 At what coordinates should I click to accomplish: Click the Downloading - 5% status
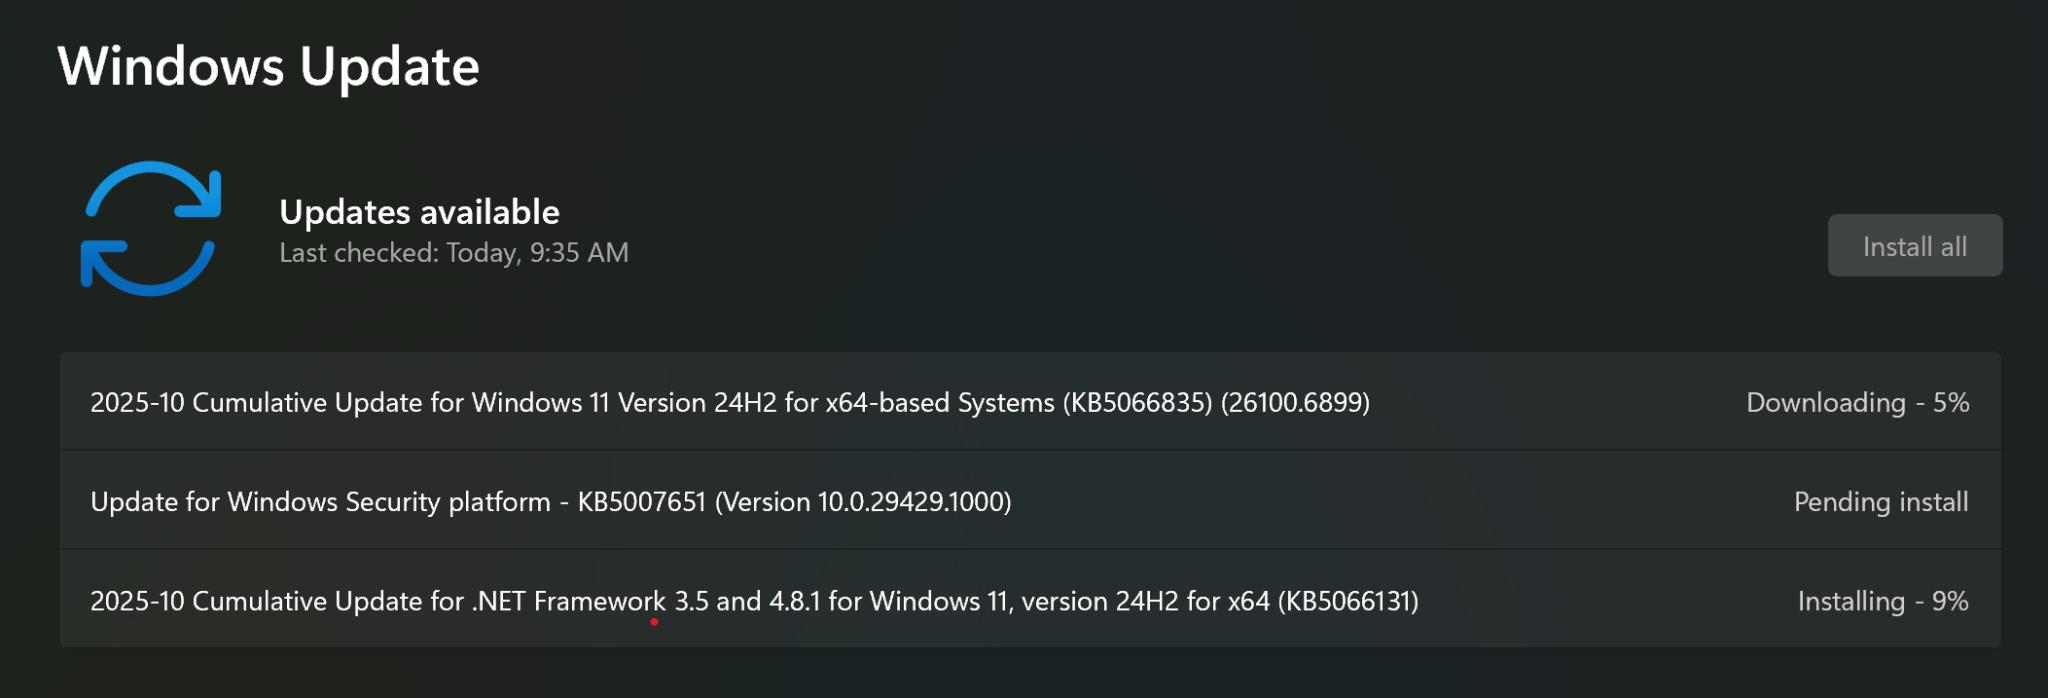click(1857, 402)
